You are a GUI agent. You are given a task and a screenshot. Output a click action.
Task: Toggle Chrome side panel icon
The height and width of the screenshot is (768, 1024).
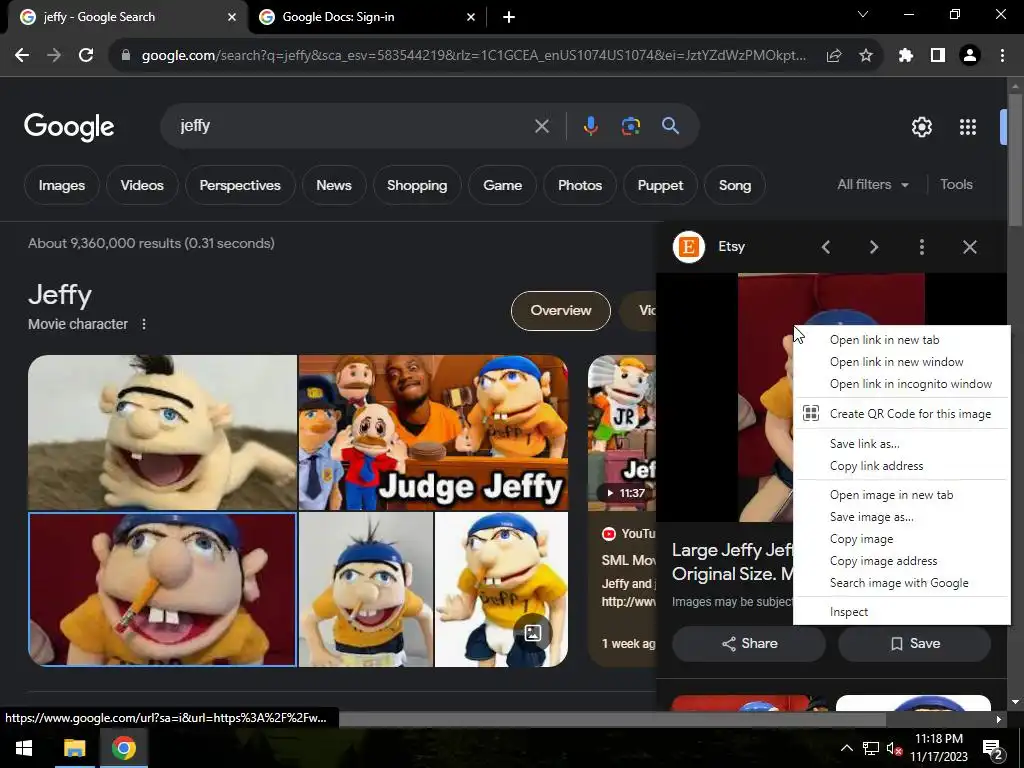point(938,56)
